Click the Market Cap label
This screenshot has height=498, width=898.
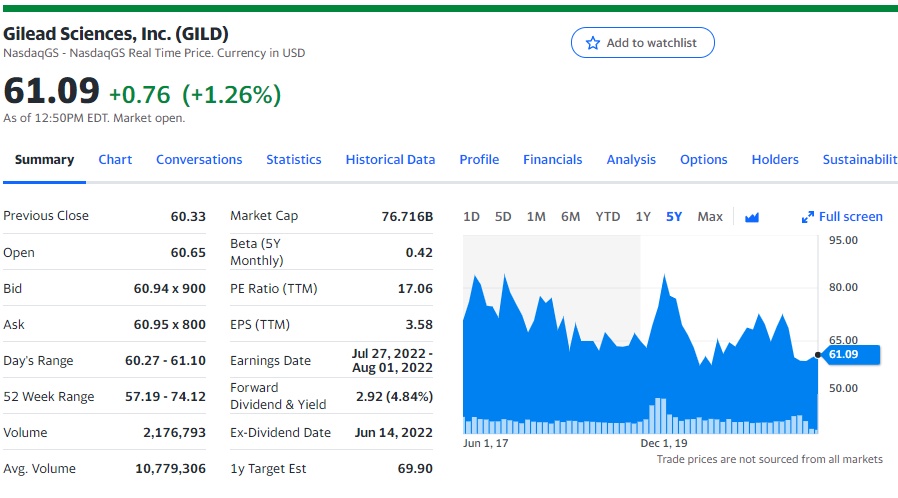[x=264, y=216]
